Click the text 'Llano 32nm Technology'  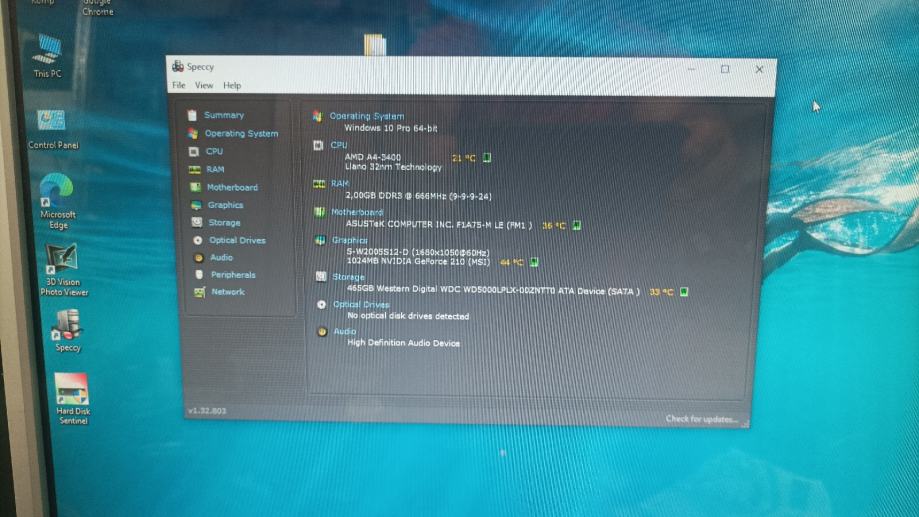[x=393, y=167]
